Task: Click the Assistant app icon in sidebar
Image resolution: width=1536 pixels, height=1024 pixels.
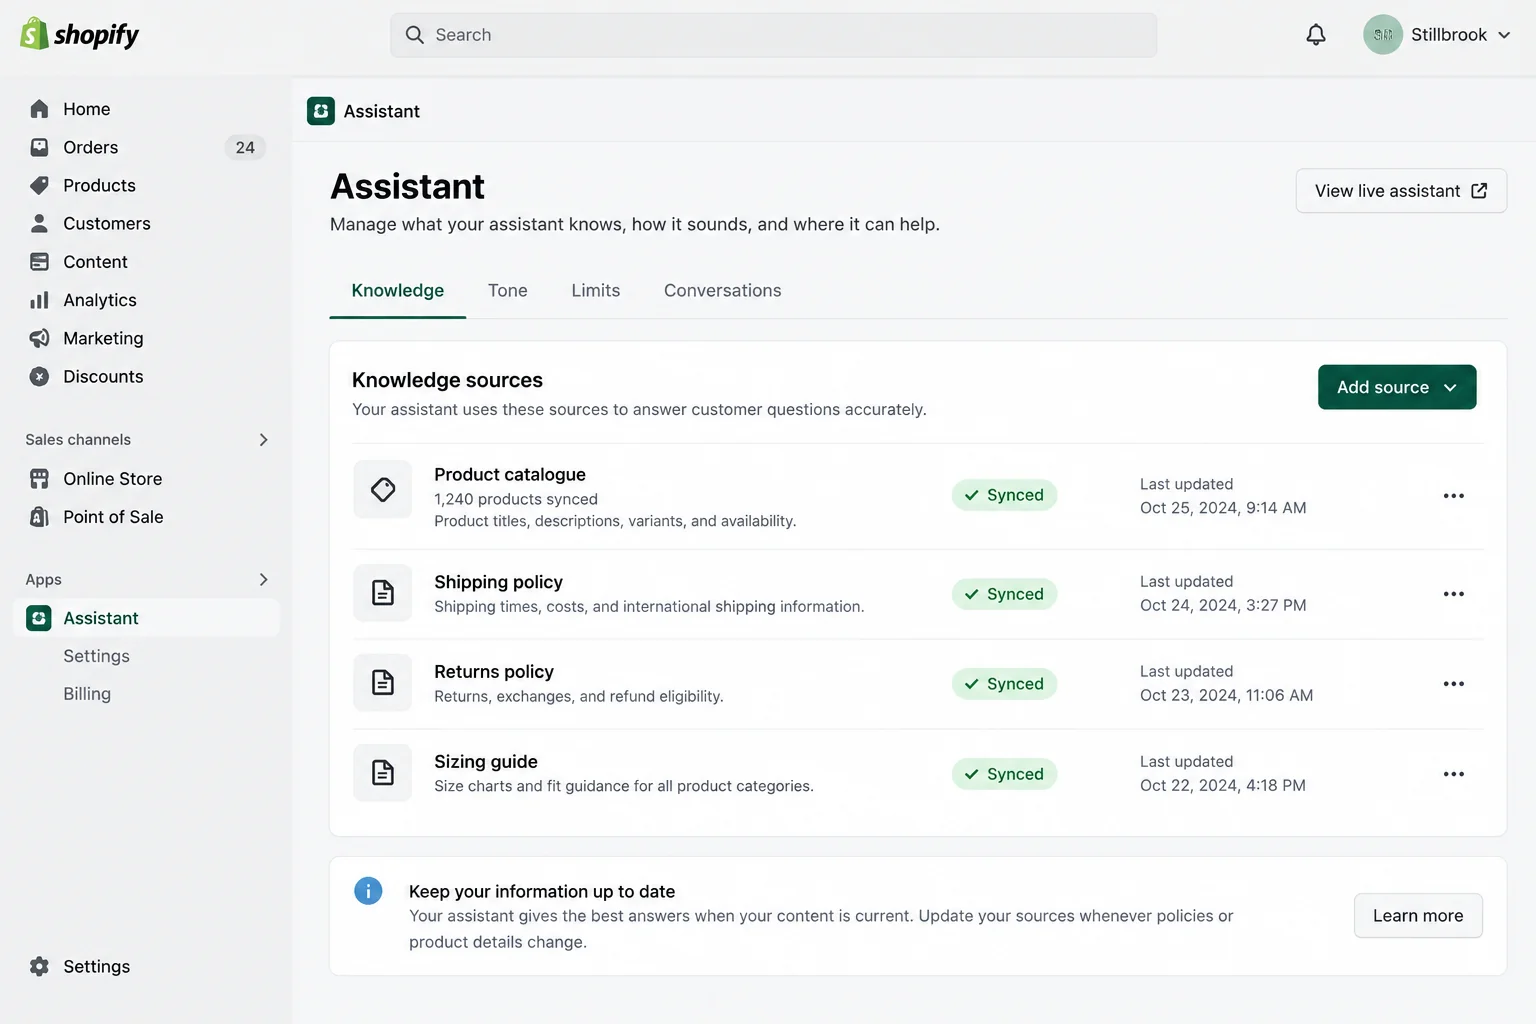Action: point(39,618)
